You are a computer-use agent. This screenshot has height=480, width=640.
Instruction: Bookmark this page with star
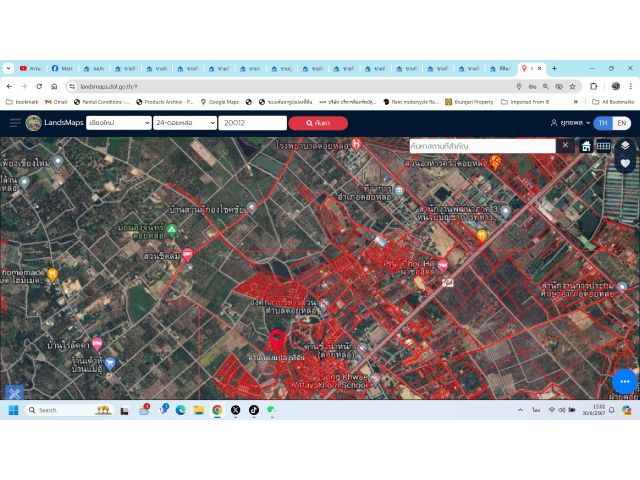573,86
